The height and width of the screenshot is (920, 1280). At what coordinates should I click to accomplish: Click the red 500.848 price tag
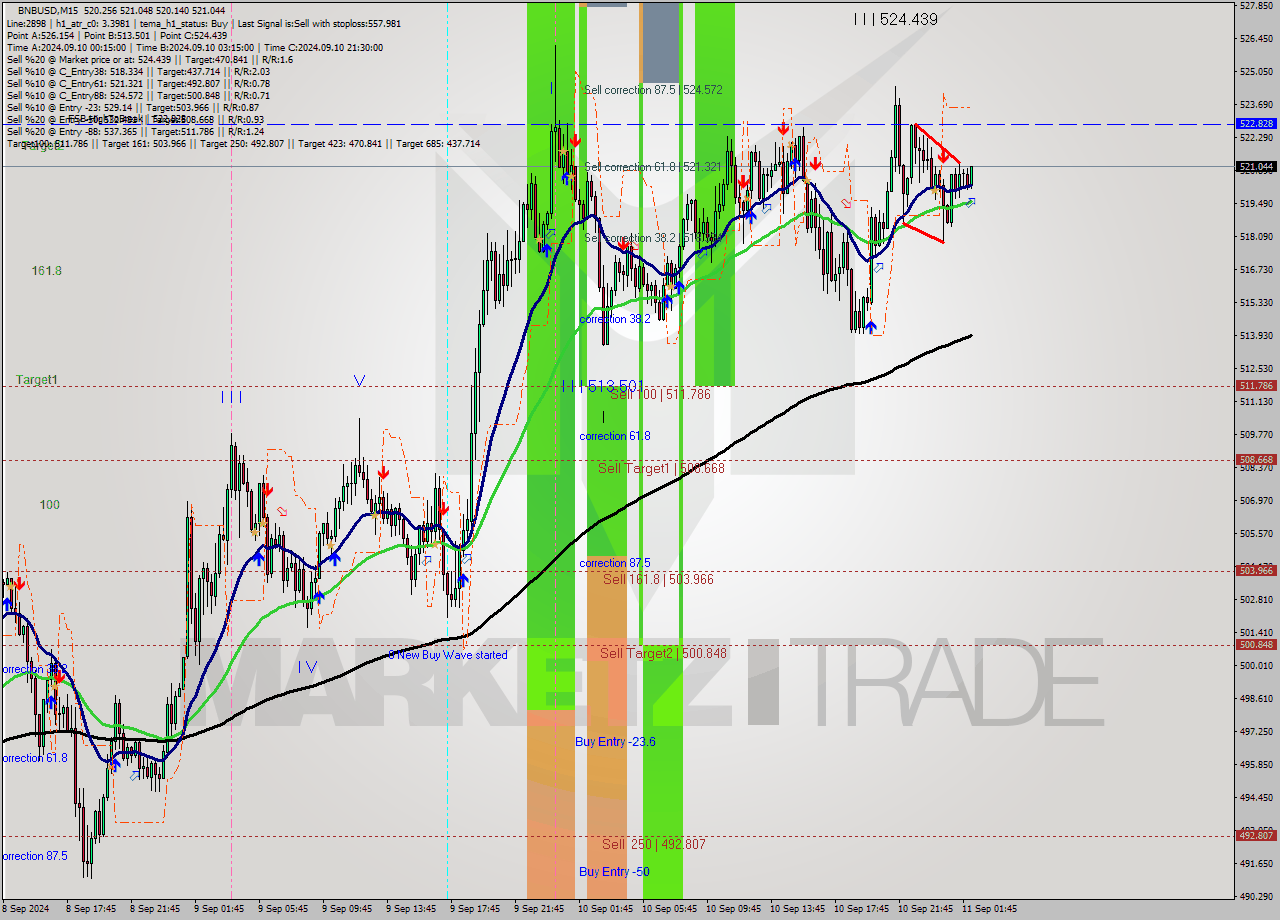[x=1256, y=644]
